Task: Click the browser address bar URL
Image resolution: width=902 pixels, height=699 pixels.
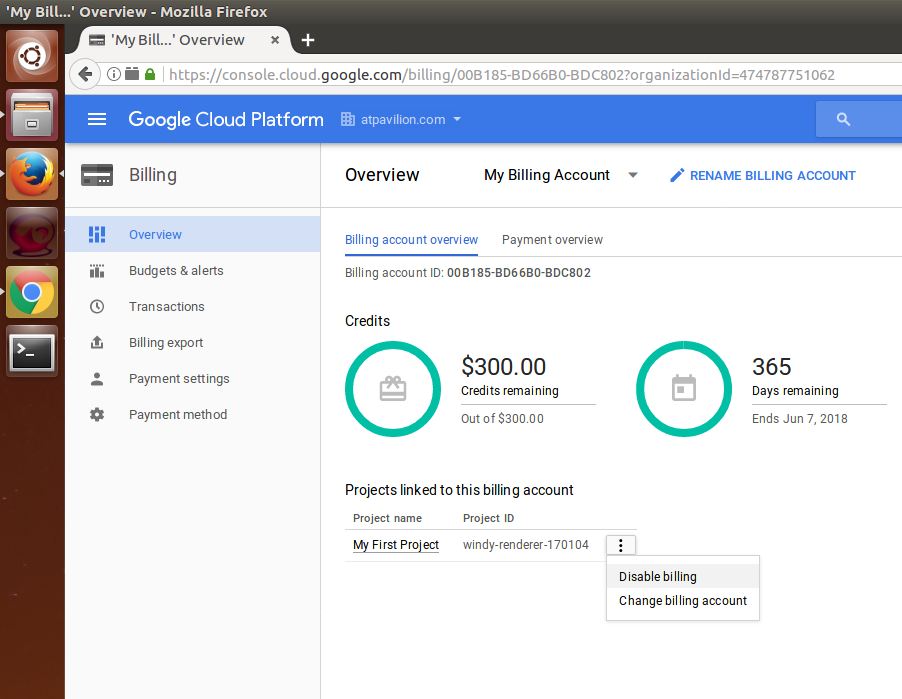Action: pos(502,75)
